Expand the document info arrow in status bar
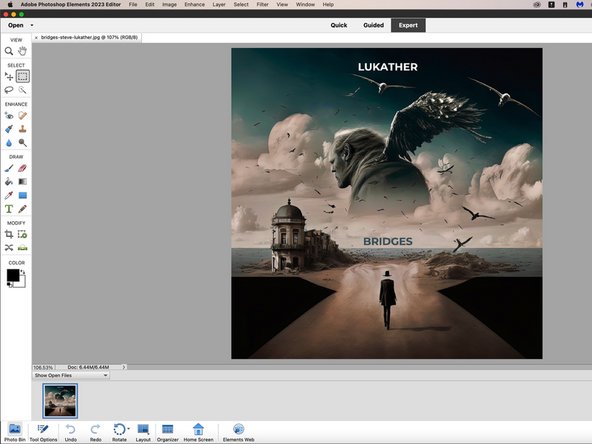The height and width of the screenshot is (444, 592). 124,367
